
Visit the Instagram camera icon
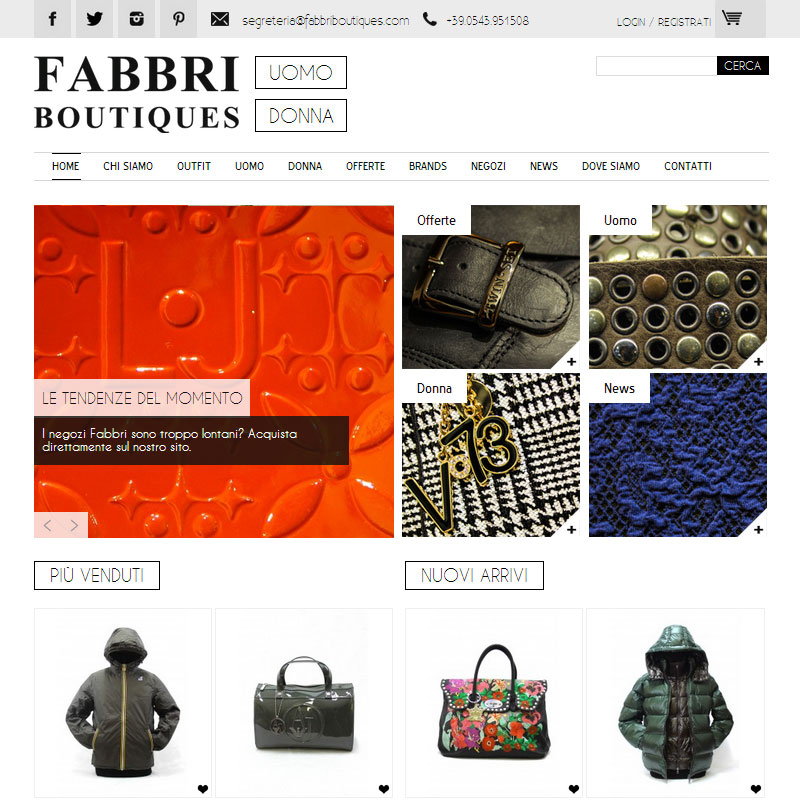[x=136, y=19]
